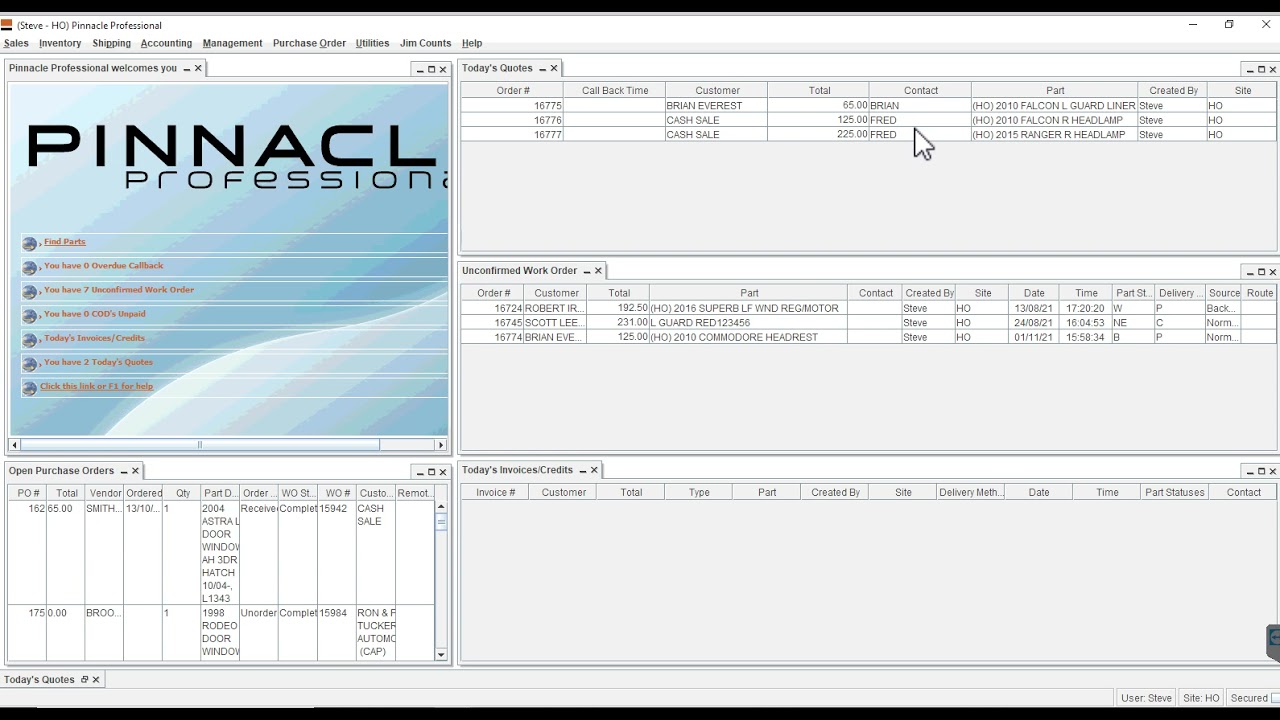Select the Unconfirmed Work Order tab title

click(520, 271)
